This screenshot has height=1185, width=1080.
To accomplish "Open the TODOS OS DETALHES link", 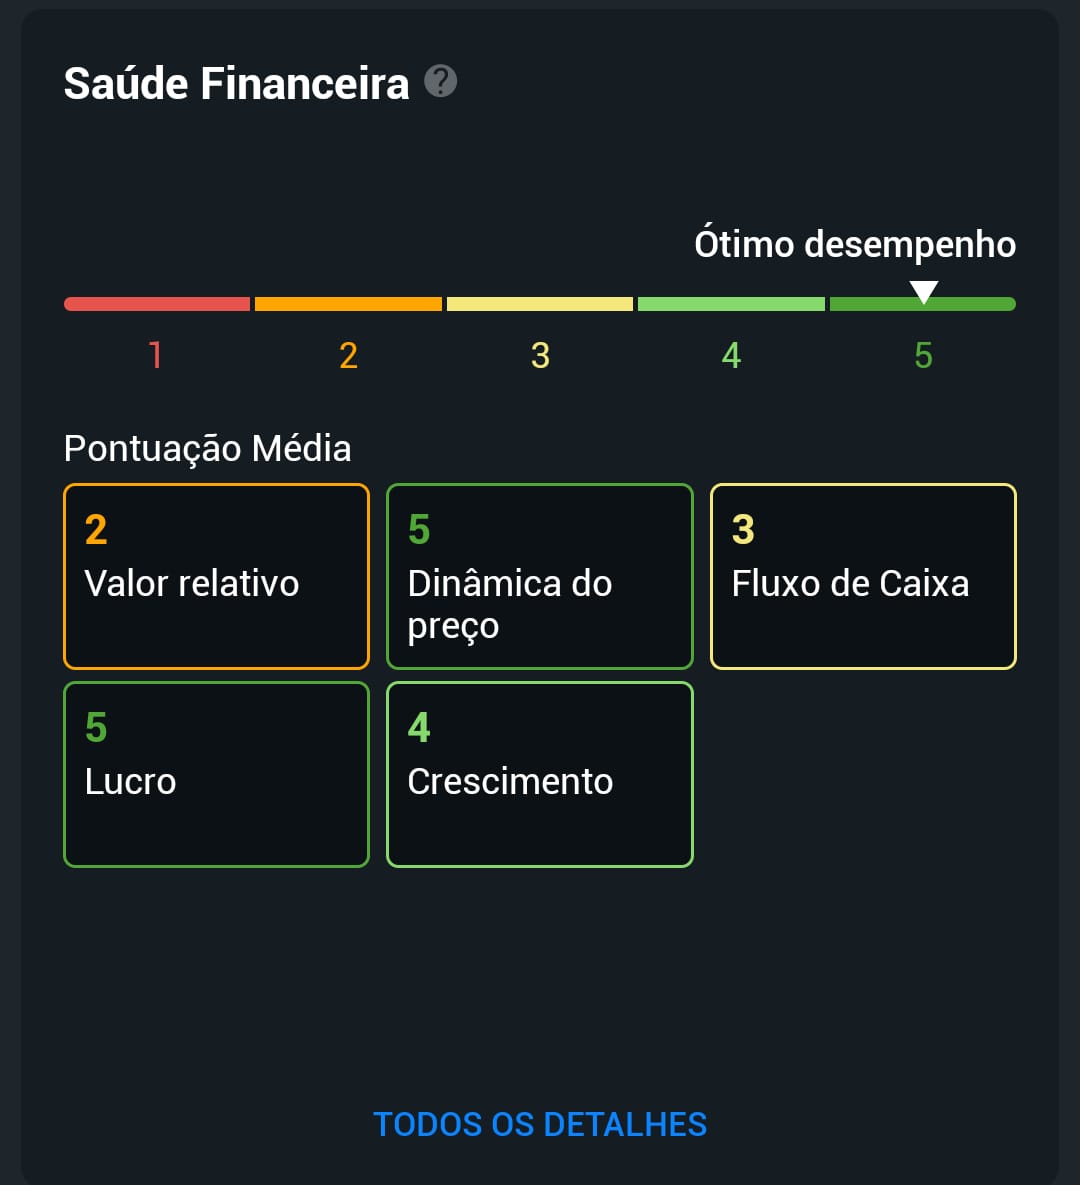I will tap(540, 1125).
